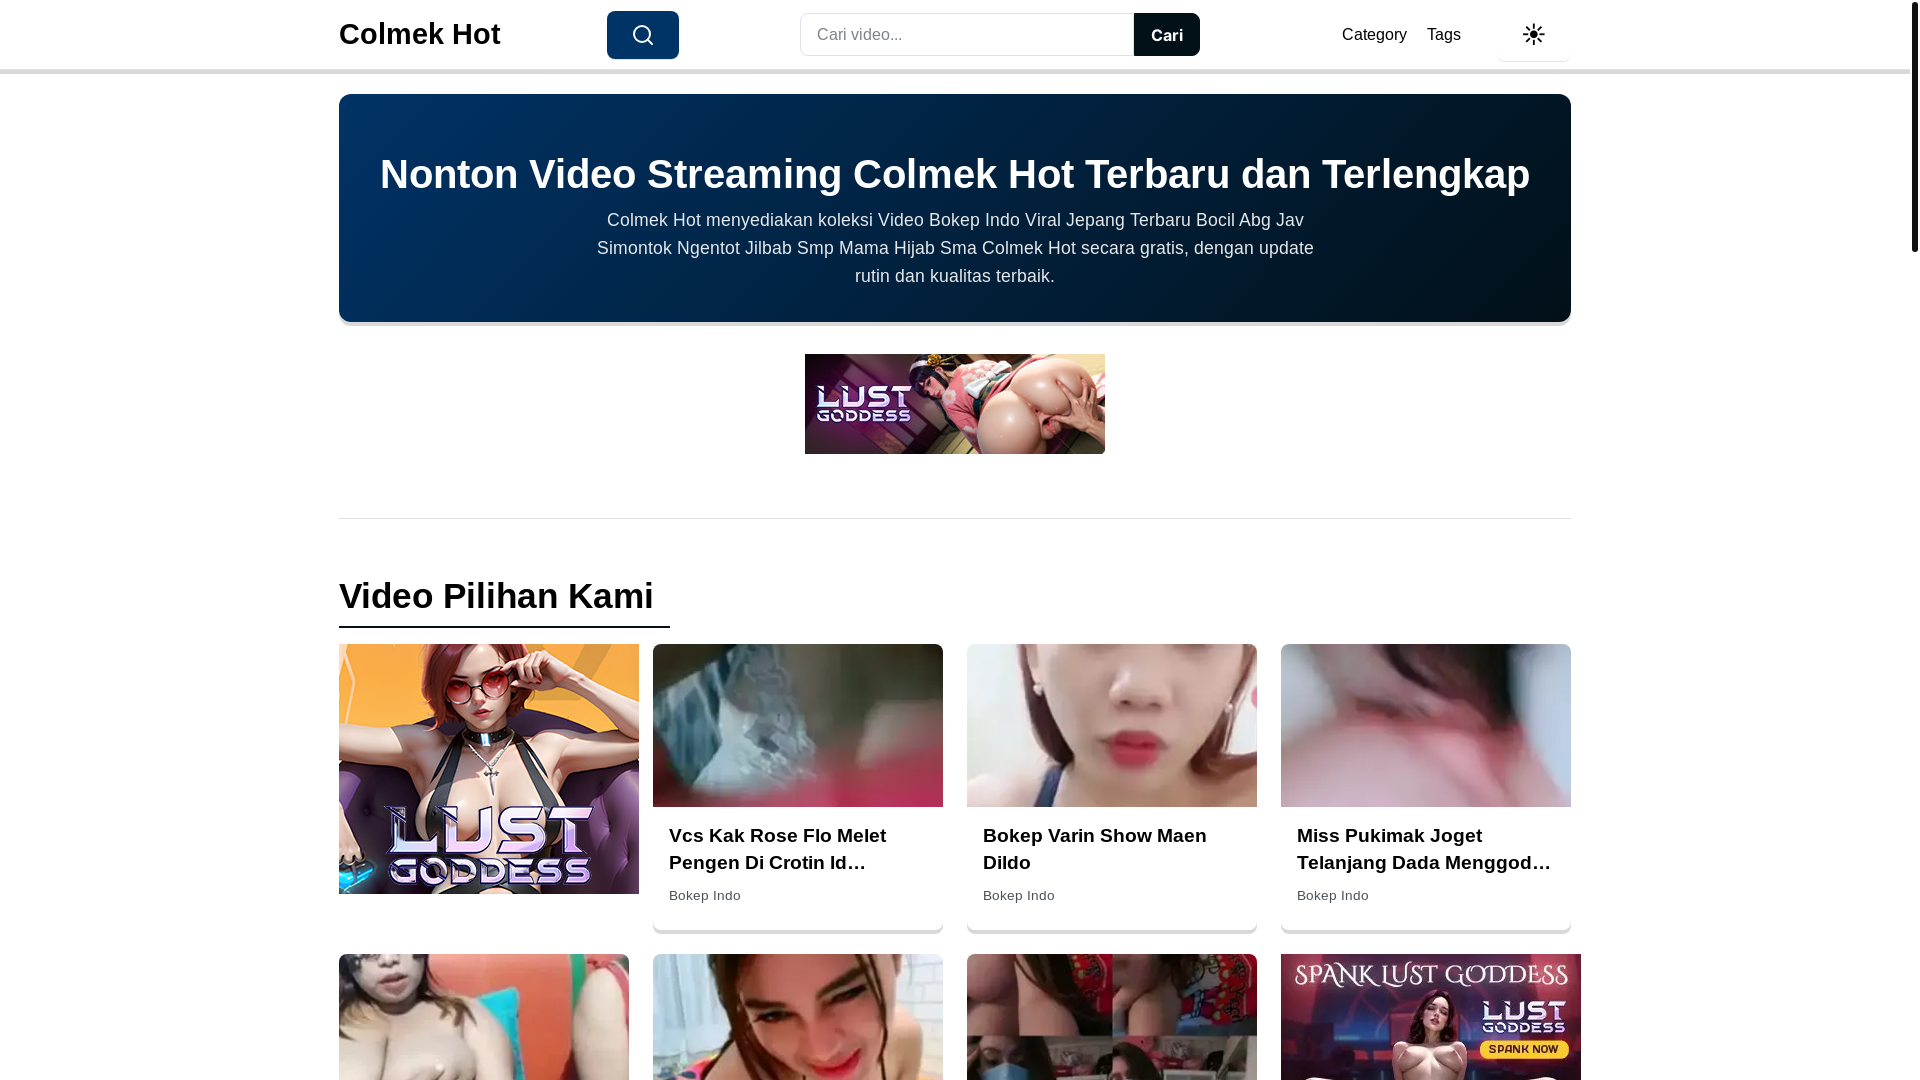
Task: Click the Cari search button
Action: 1166,35
